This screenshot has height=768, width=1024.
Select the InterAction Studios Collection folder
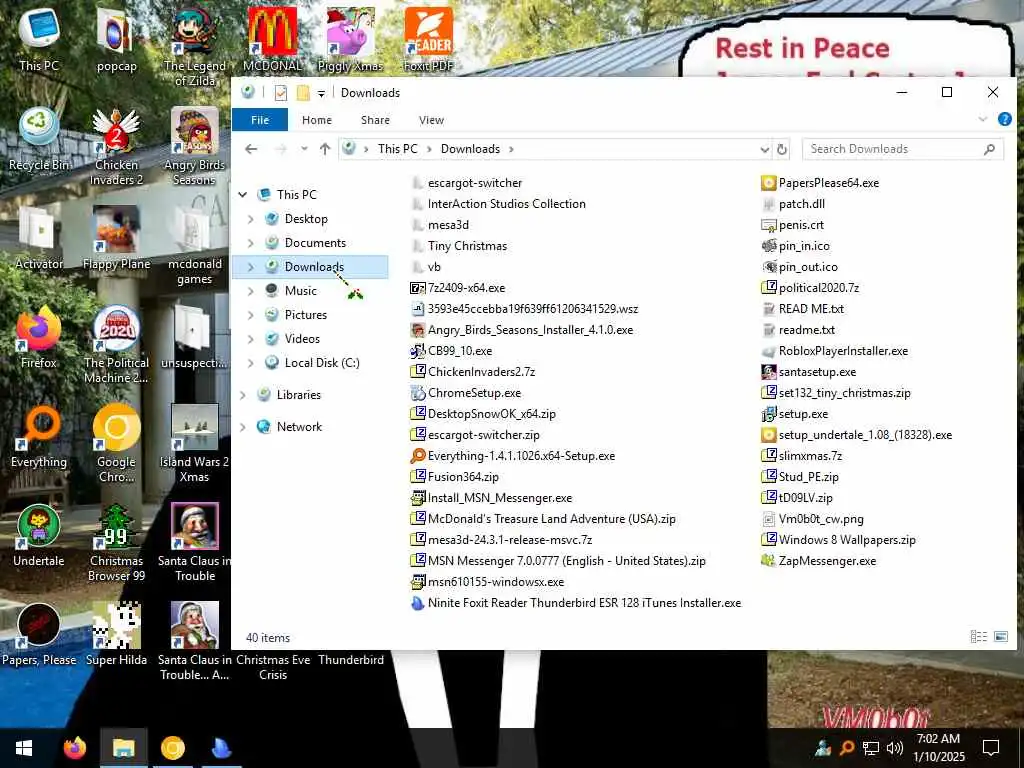(498, 204)
